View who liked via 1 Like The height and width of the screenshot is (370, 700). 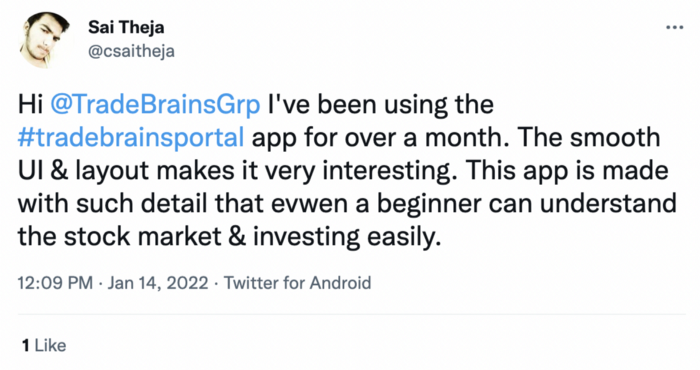(x=44, y=345)
